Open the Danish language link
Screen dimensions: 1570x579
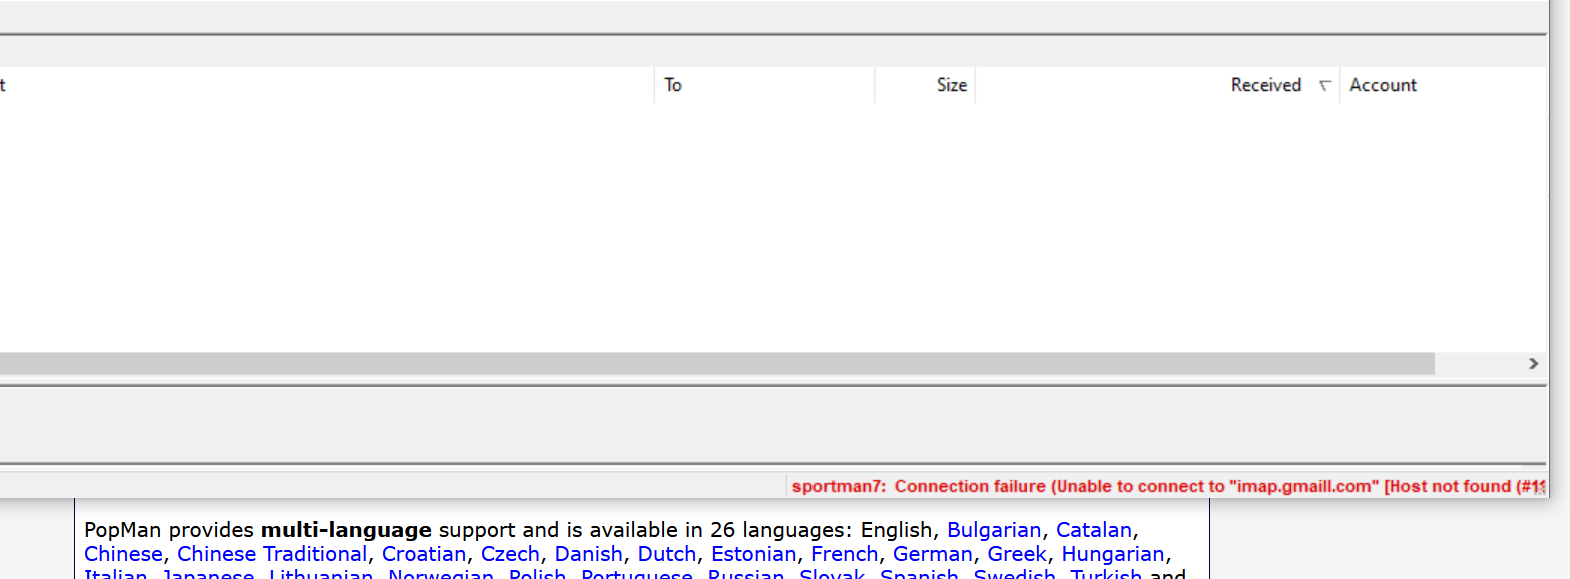(x=588, y=554)
